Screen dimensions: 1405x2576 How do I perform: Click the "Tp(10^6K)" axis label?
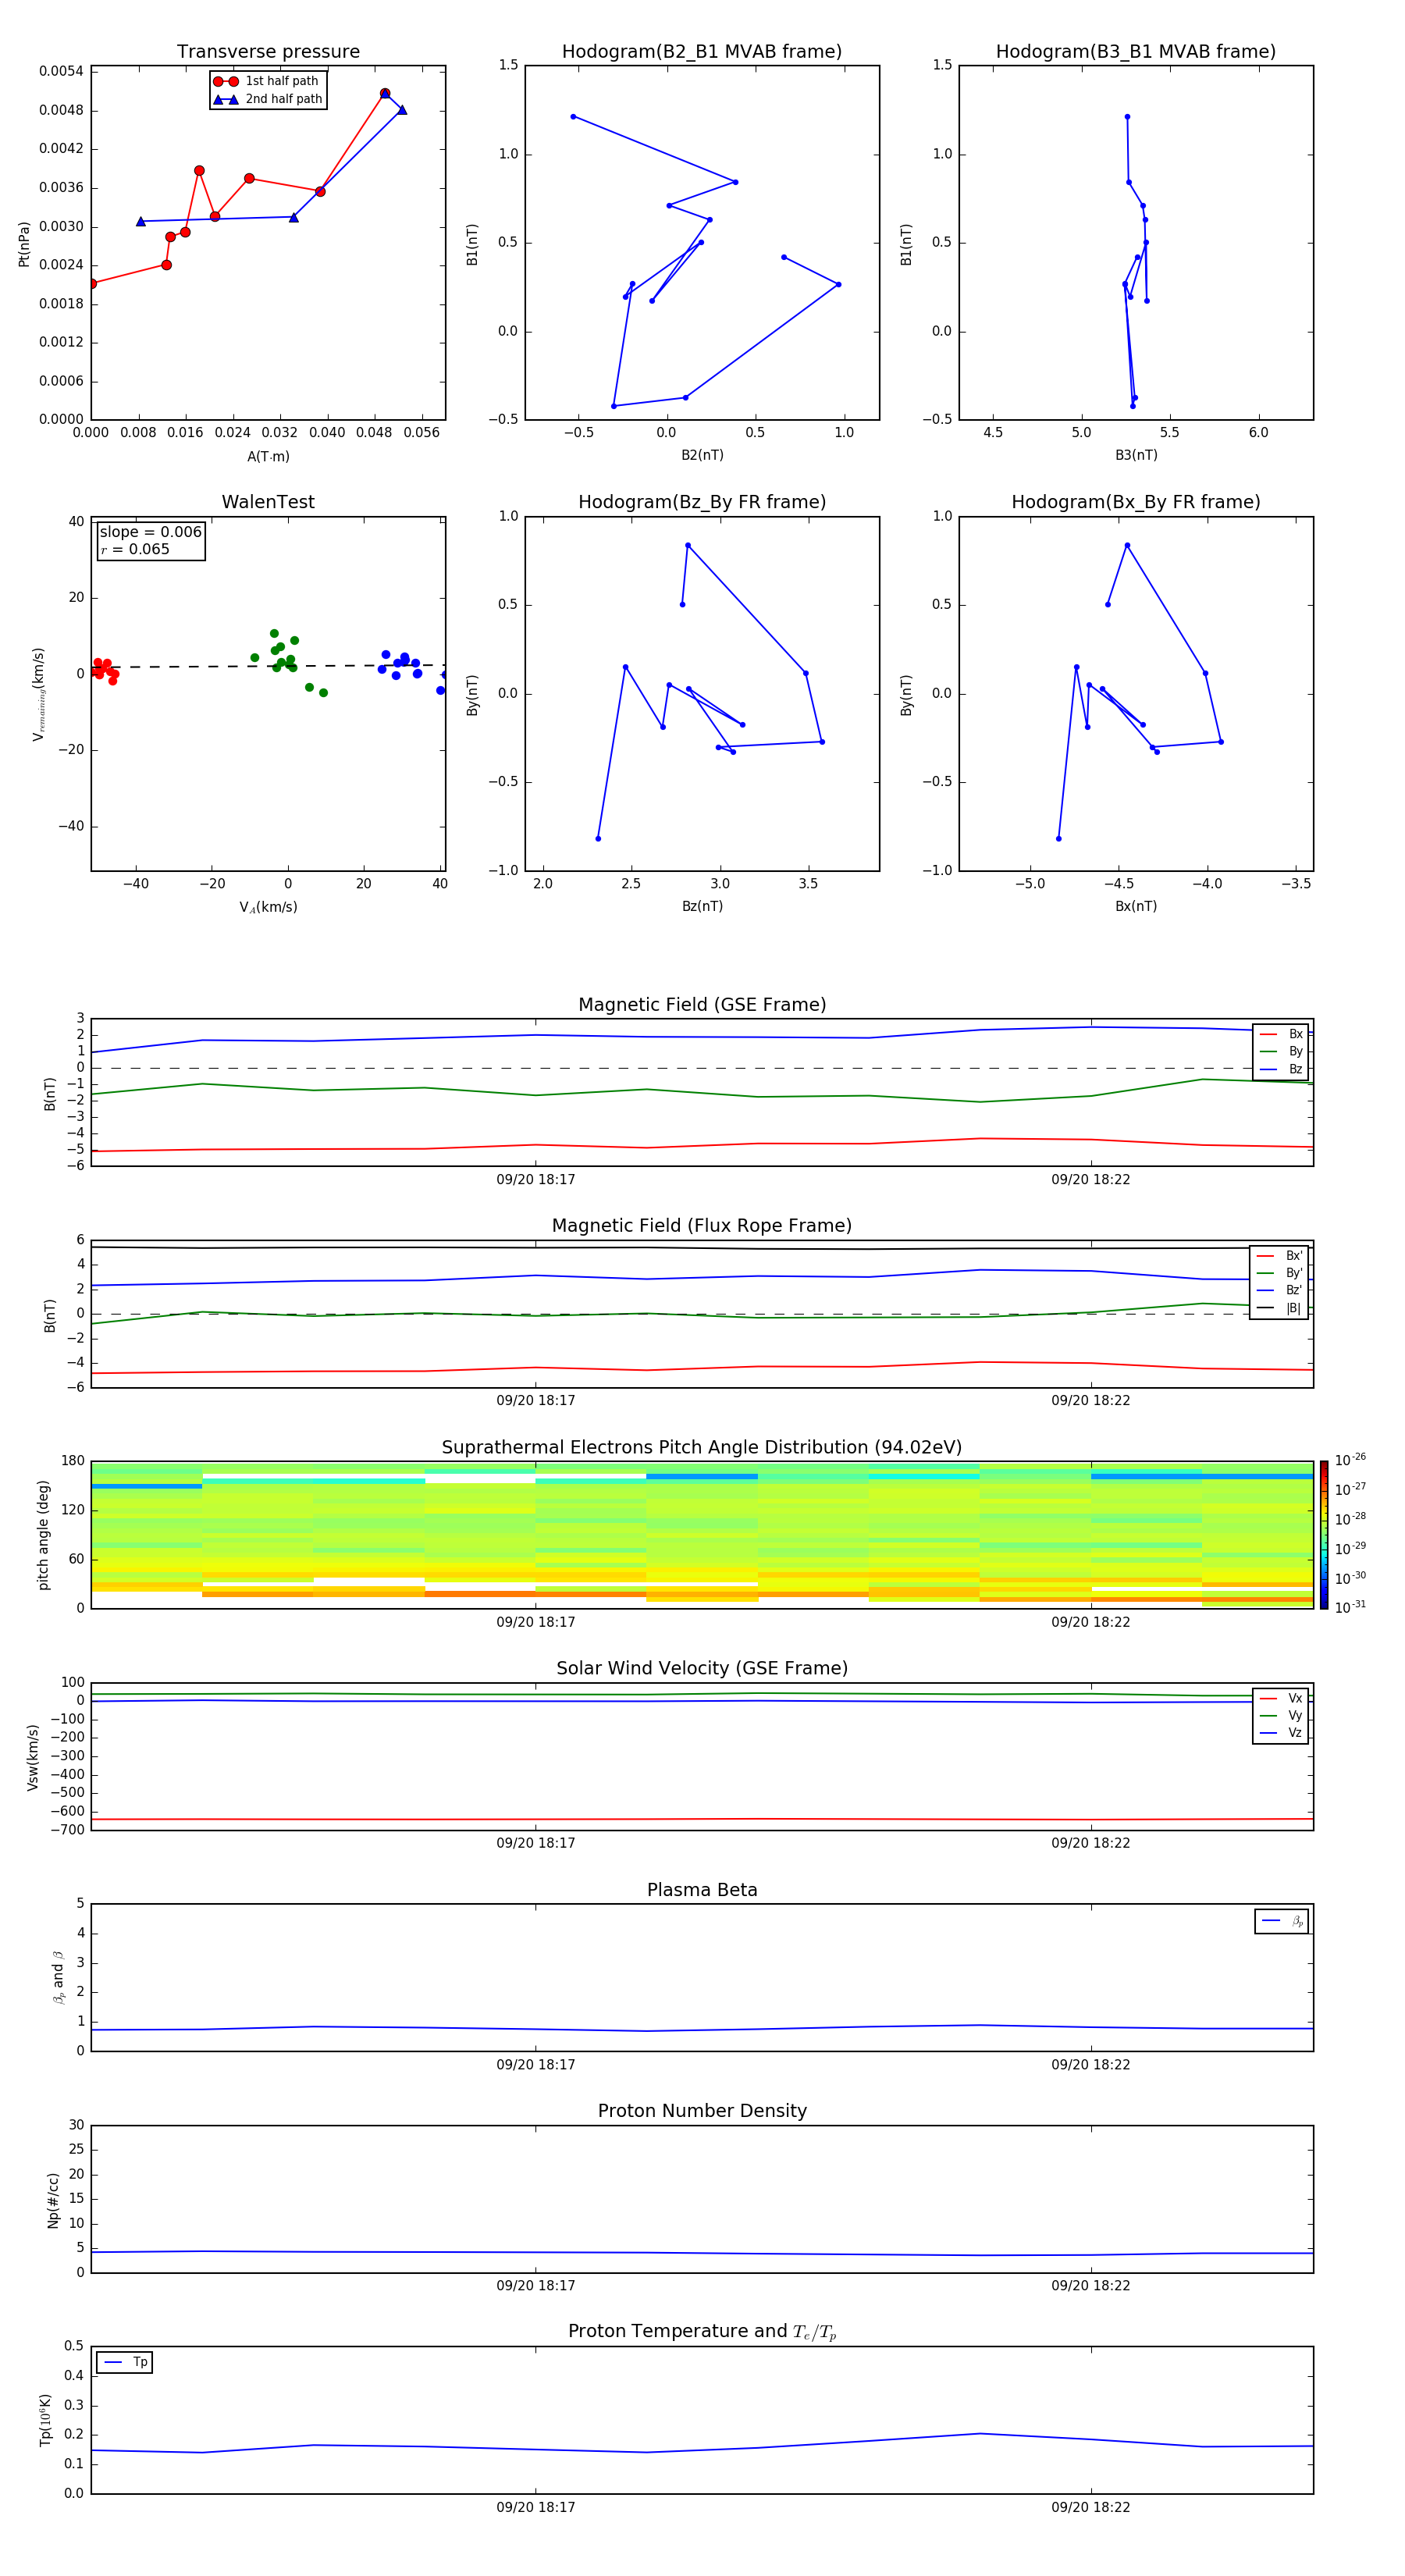pyautogui.click(x=45, y=2420)
